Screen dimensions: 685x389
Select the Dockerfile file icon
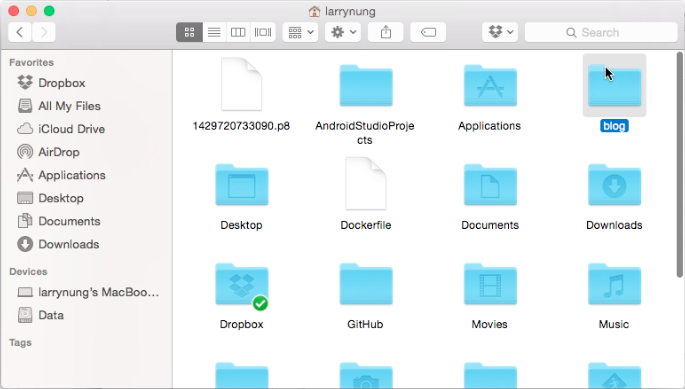366,184
